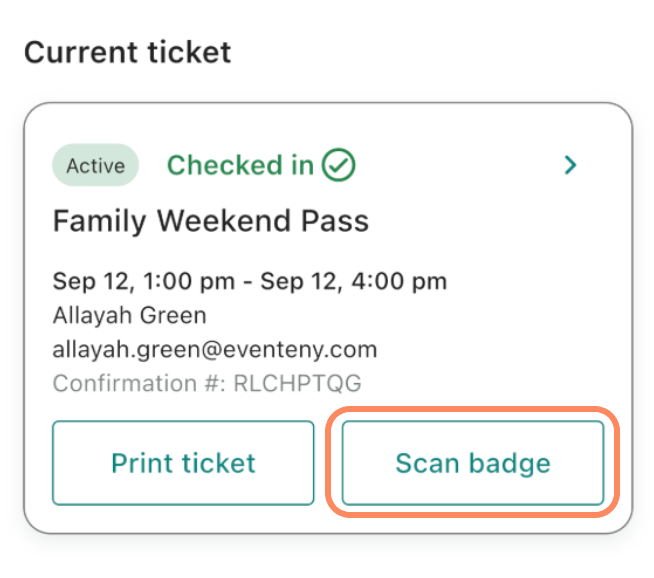The height and width of the screenshot is (578, 654).
Task: Expand ticket details with right chevron
Action: [x=571, y=165]
